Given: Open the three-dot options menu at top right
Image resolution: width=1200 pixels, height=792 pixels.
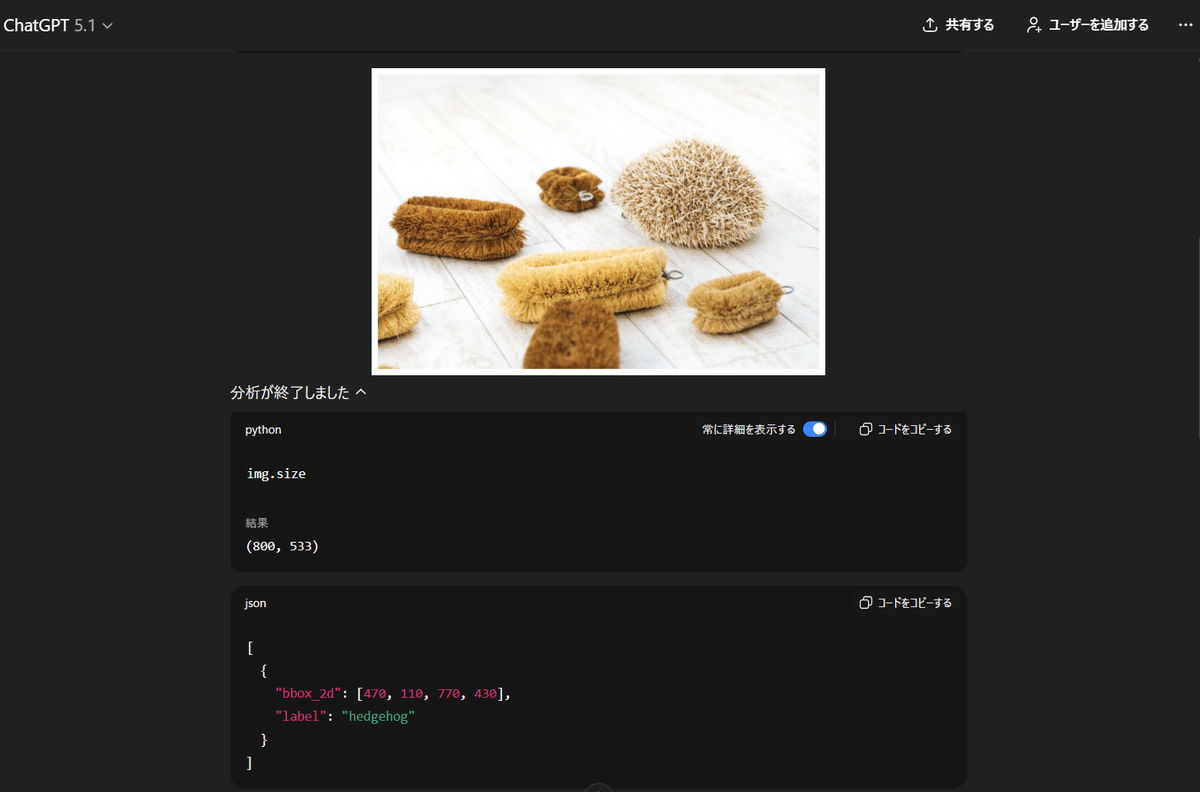Looking at the screenshot, I should [x=1185, y=25].
